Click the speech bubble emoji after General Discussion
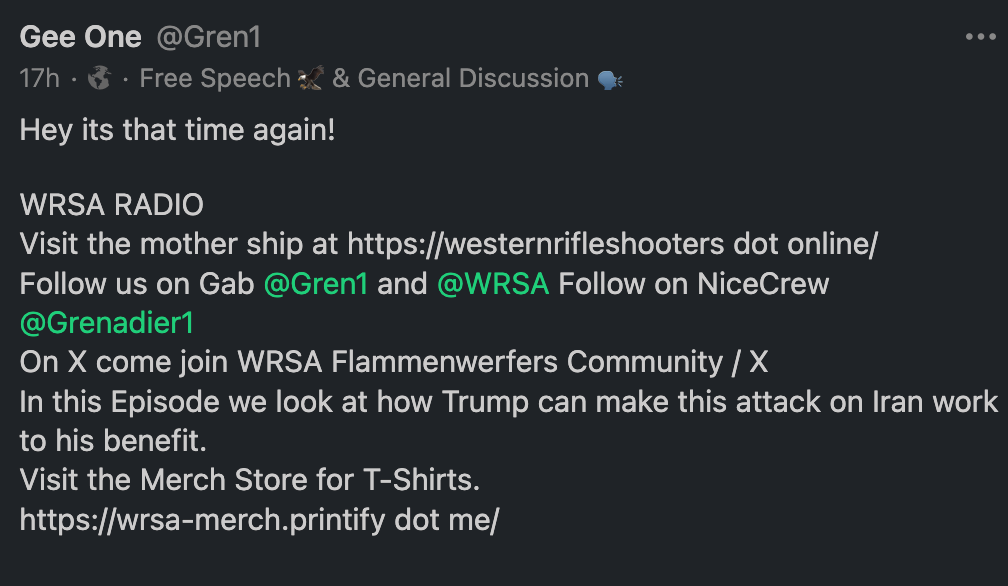The height and width of the screenshot is (586, 1008). point(610,79)
